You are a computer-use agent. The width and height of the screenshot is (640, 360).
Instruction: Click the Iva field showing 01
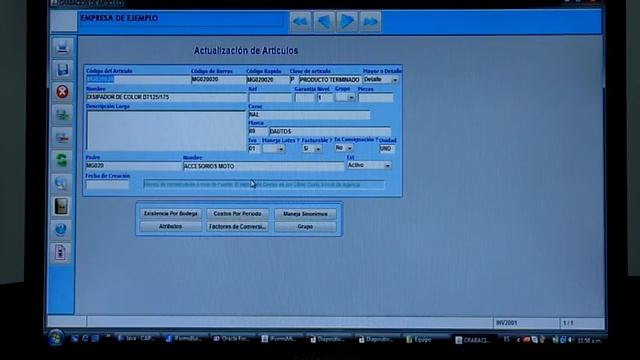pos(254,149)
